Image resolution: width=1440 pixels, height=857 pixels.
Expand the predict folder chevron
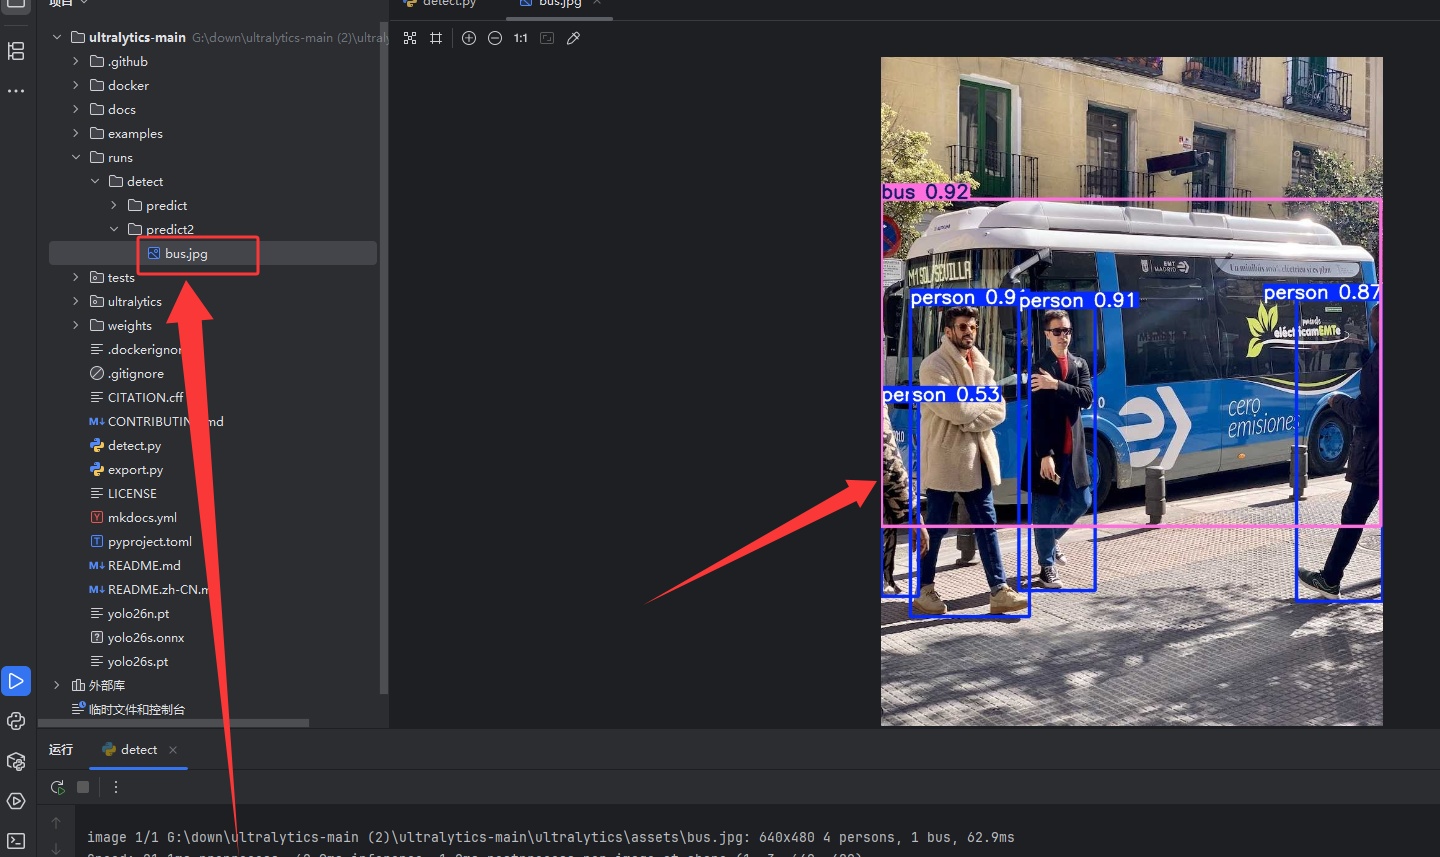pos(114,205)
